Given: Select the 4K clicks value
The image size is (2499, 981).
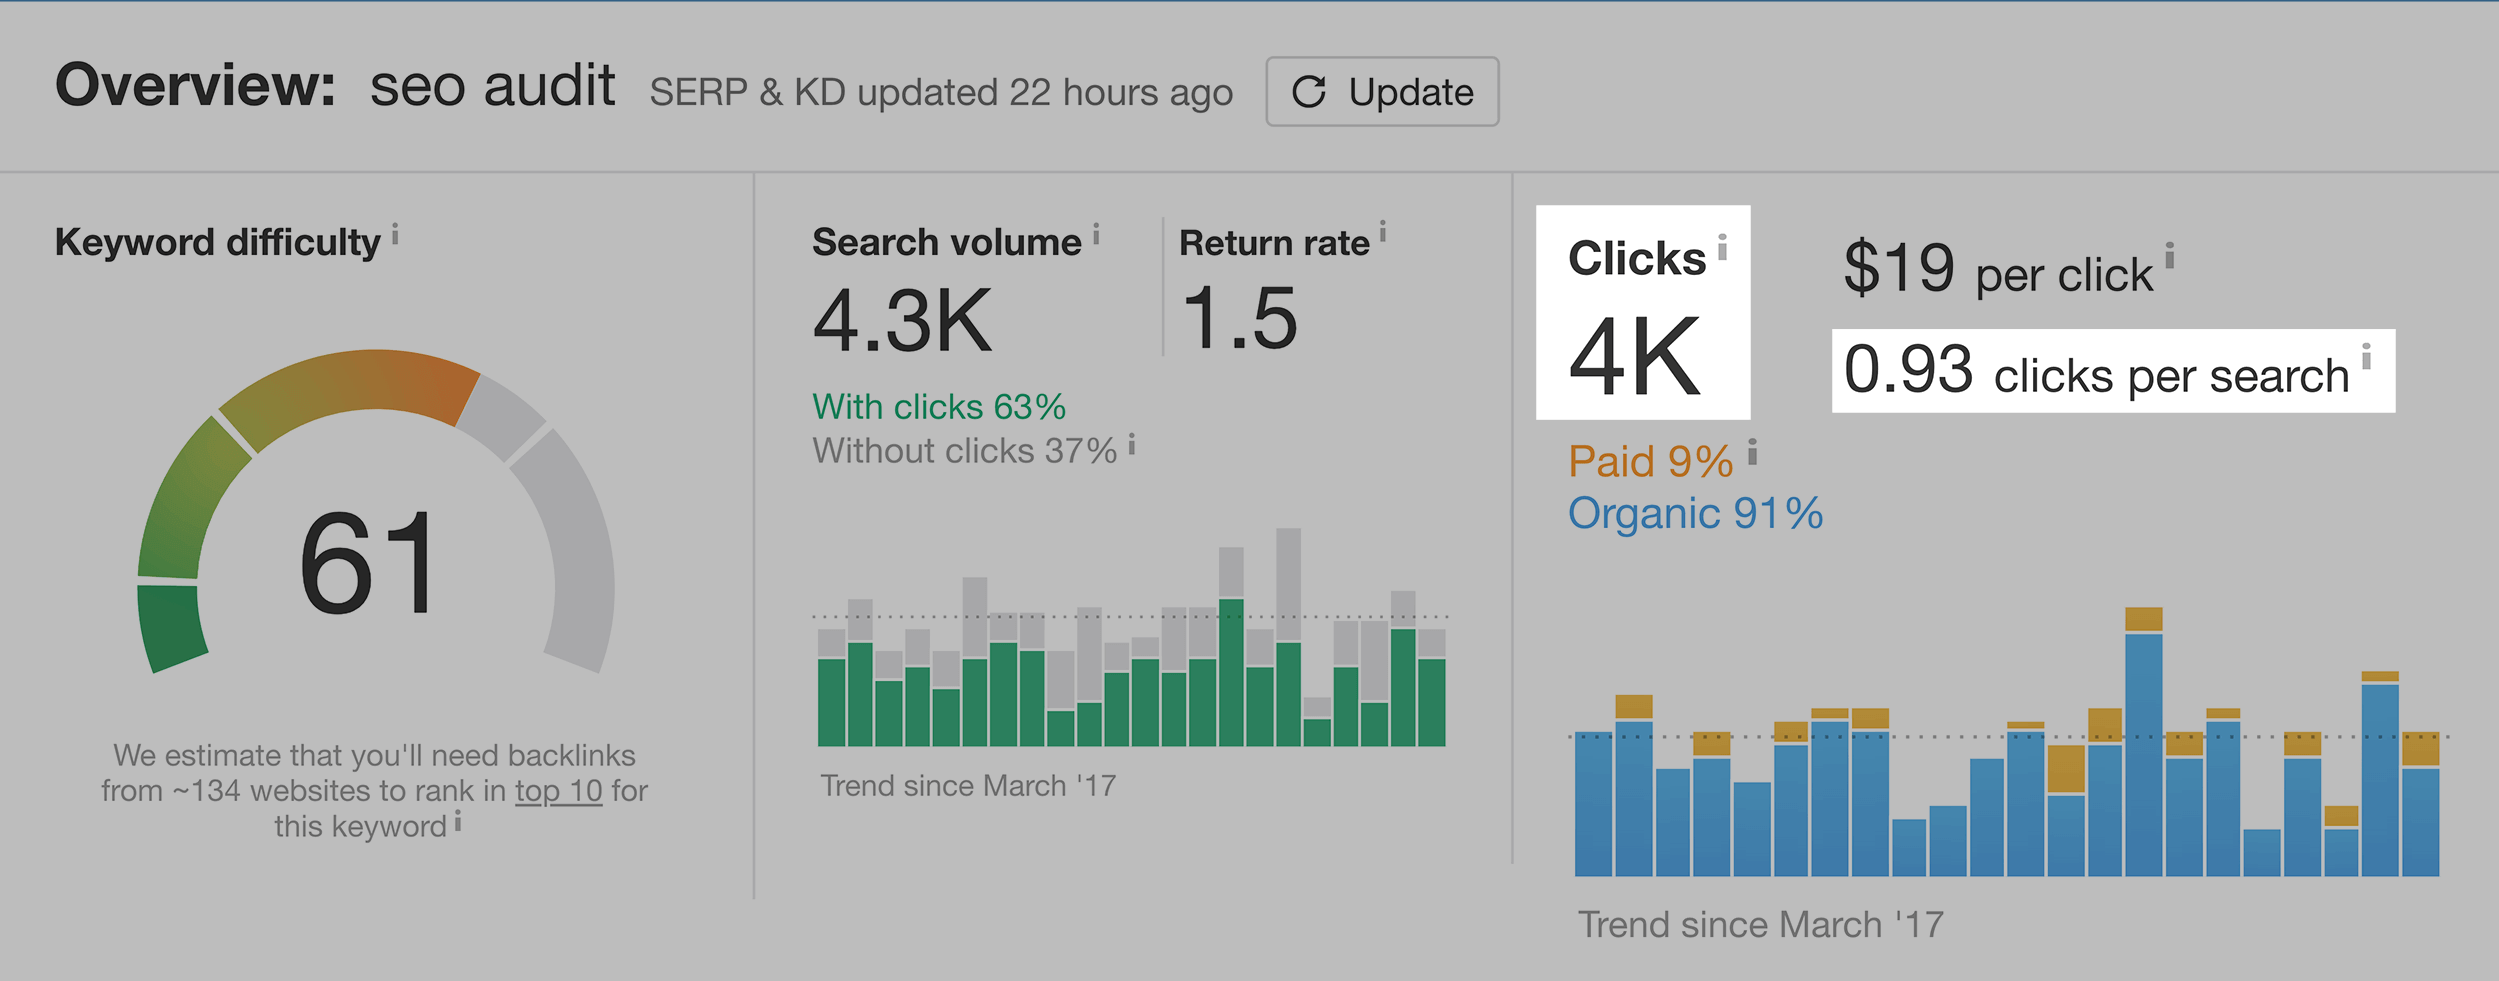Looking at the screenshot, I should tap(1634, 356).
